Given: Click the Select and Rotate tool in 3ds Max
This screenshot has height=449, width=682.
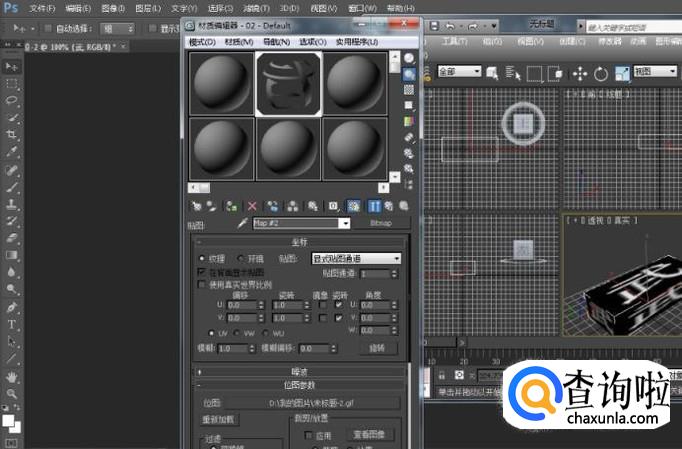Looking at the screenshot, I should pyautogui.click(x=601, y=72).
